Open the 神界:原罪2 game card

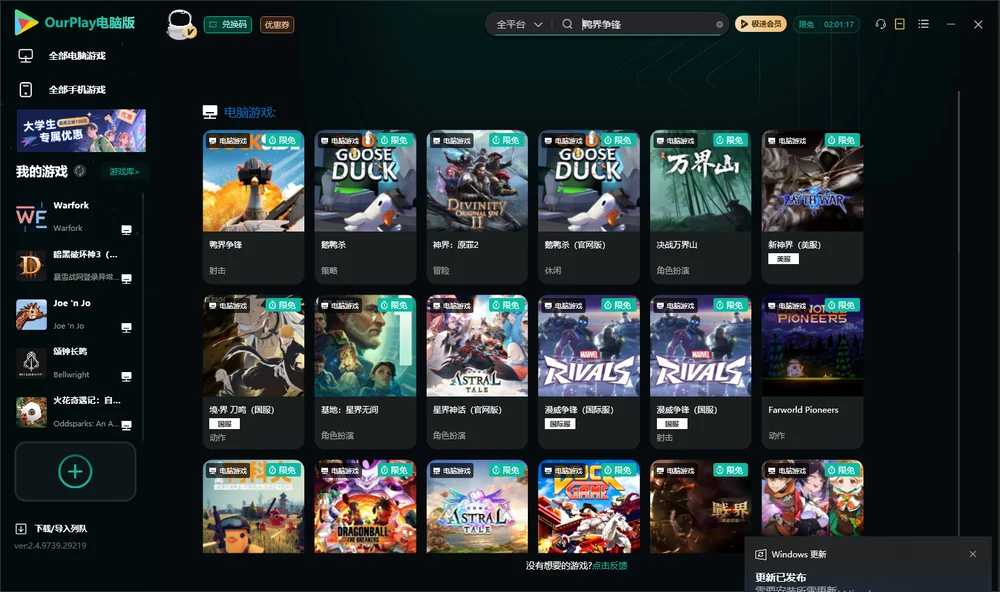coord(477,207)
